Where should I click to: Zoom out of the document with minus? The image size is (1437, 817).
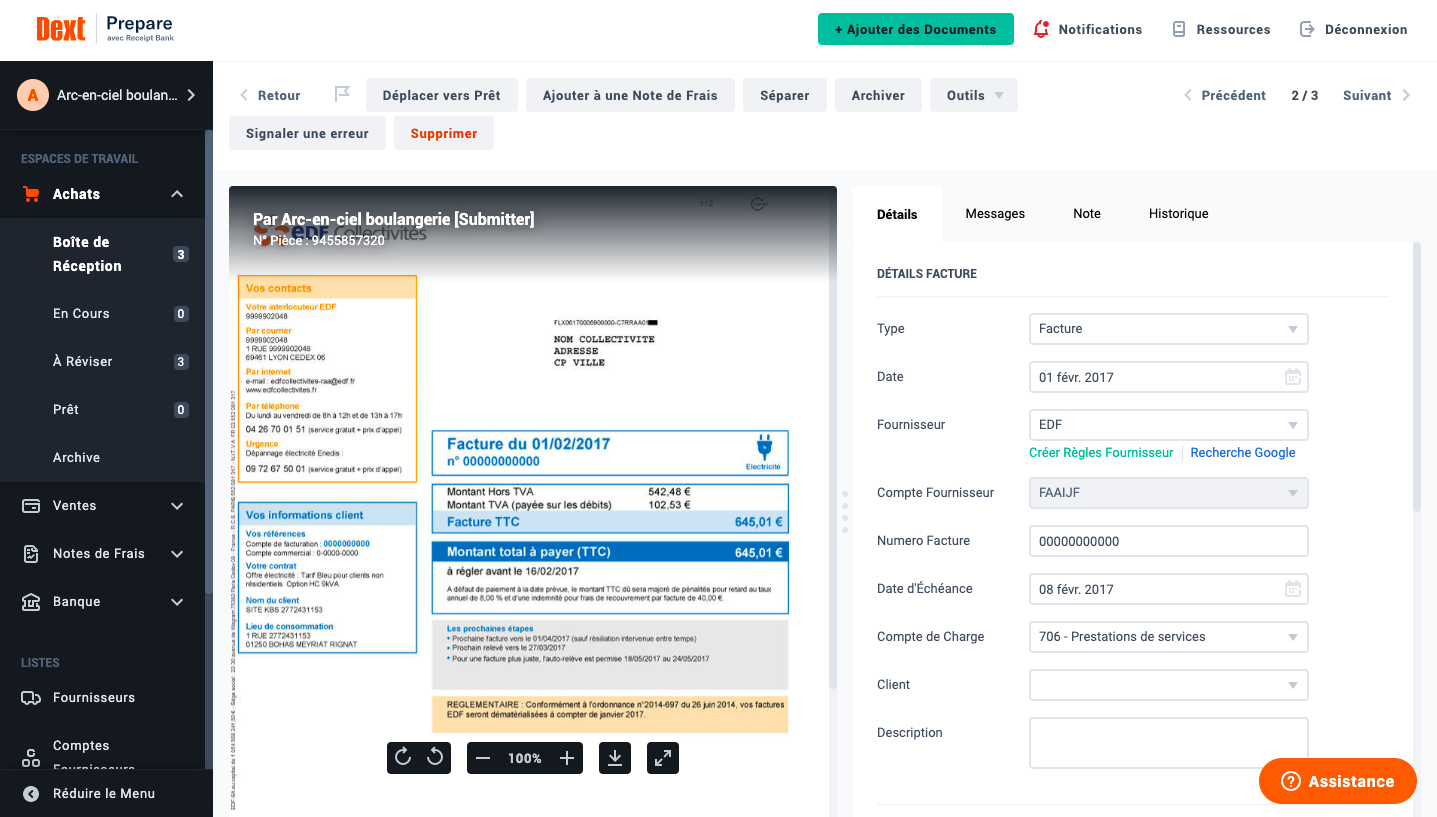[483, 758]
